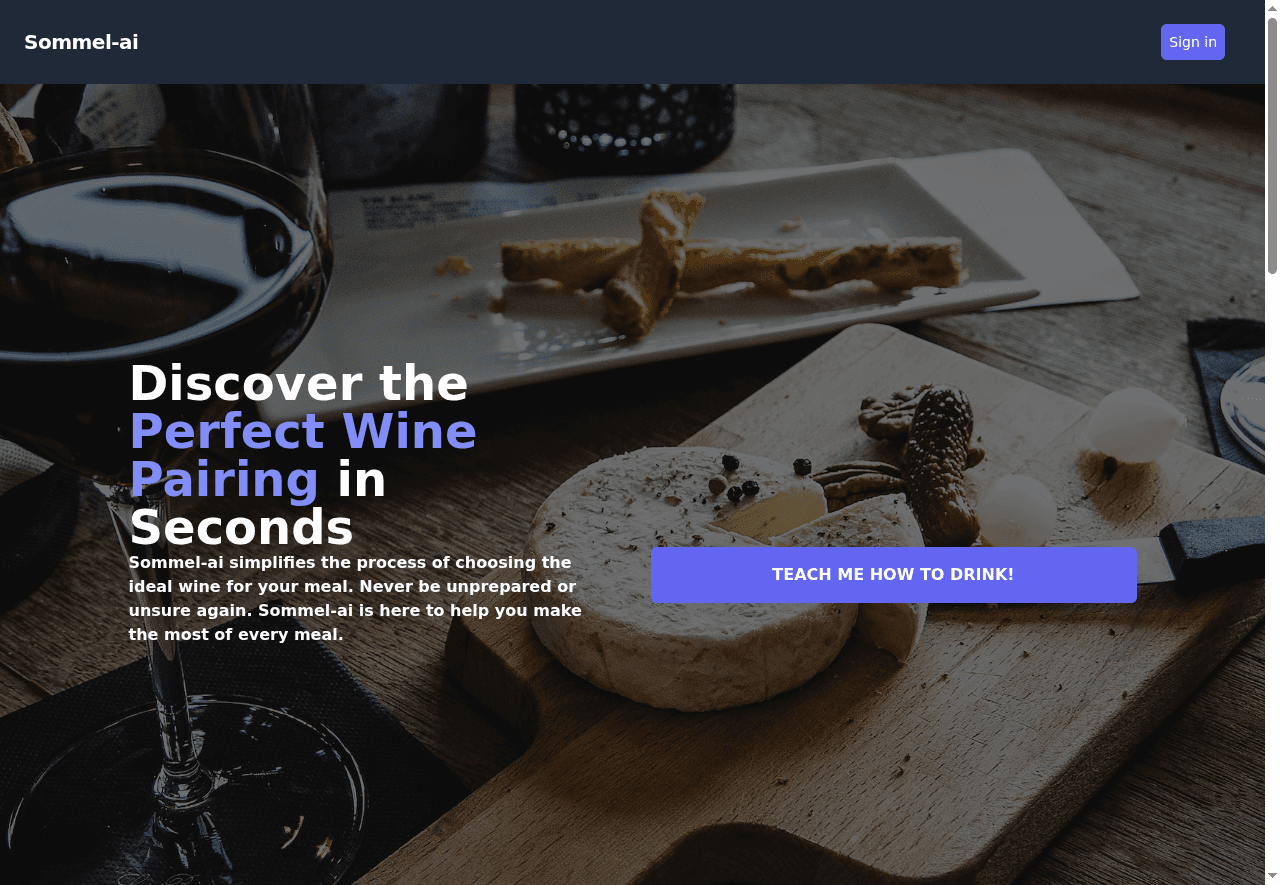Click the 'Seconds' word in the headline
The image size is (1280, 885).
[241, 527]
